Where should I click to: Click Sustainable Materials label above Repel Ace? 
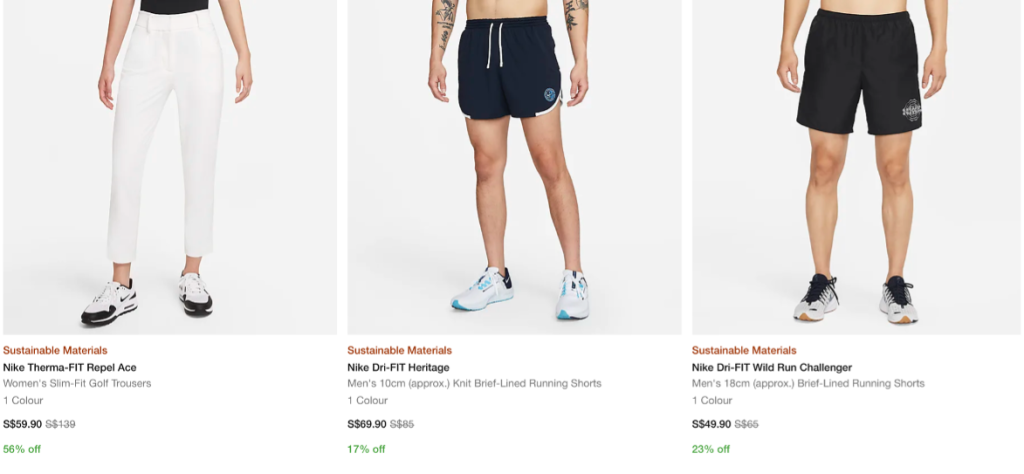[x=55, y=351]
